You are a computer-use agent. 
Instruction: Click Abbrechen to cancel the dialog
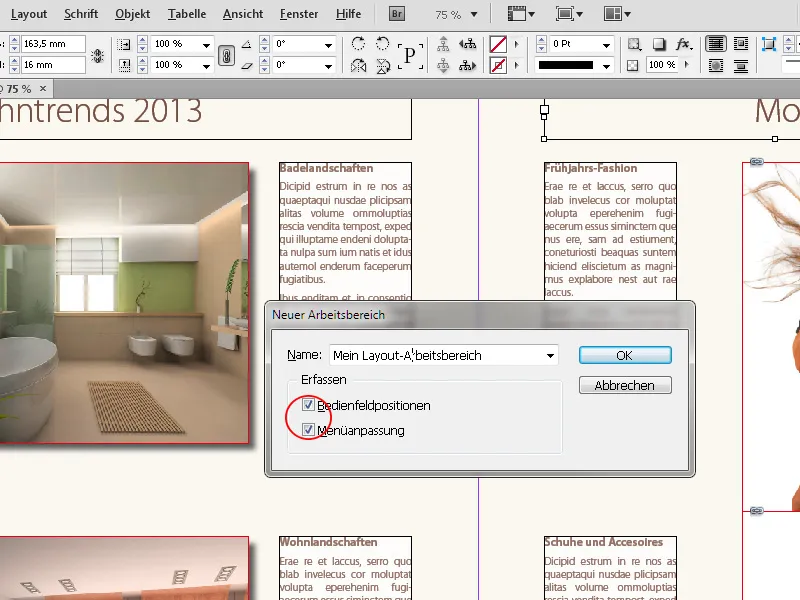click(625, 385)
